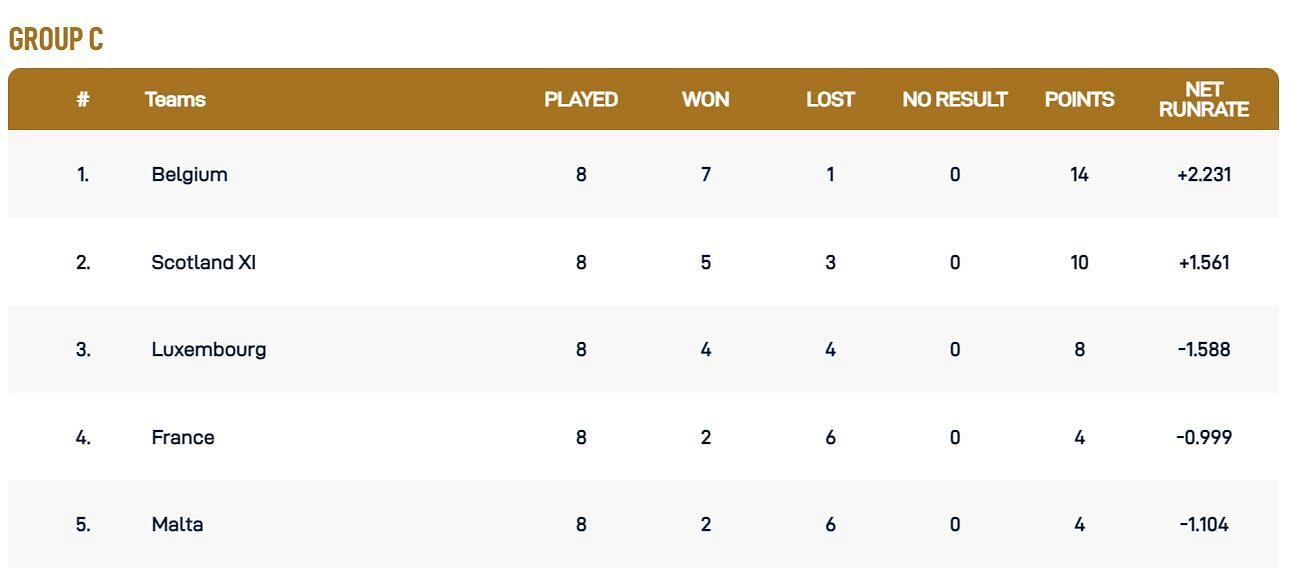
Task: Click the WON column header
Action: (706, 99)
